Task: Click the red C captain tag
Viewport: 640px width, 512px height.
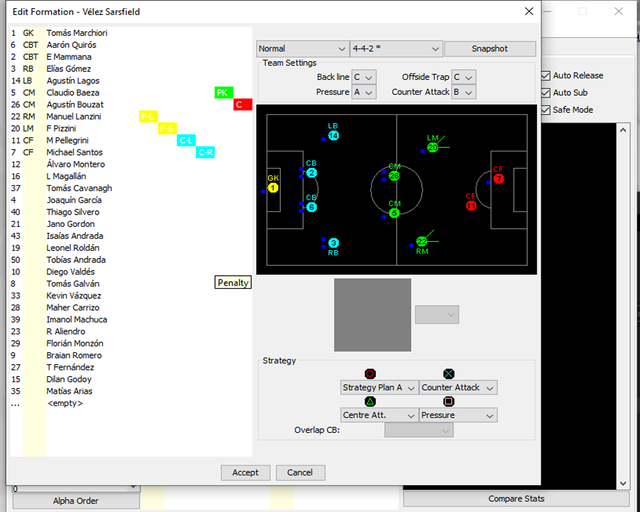Action: [x=243, y=105]
